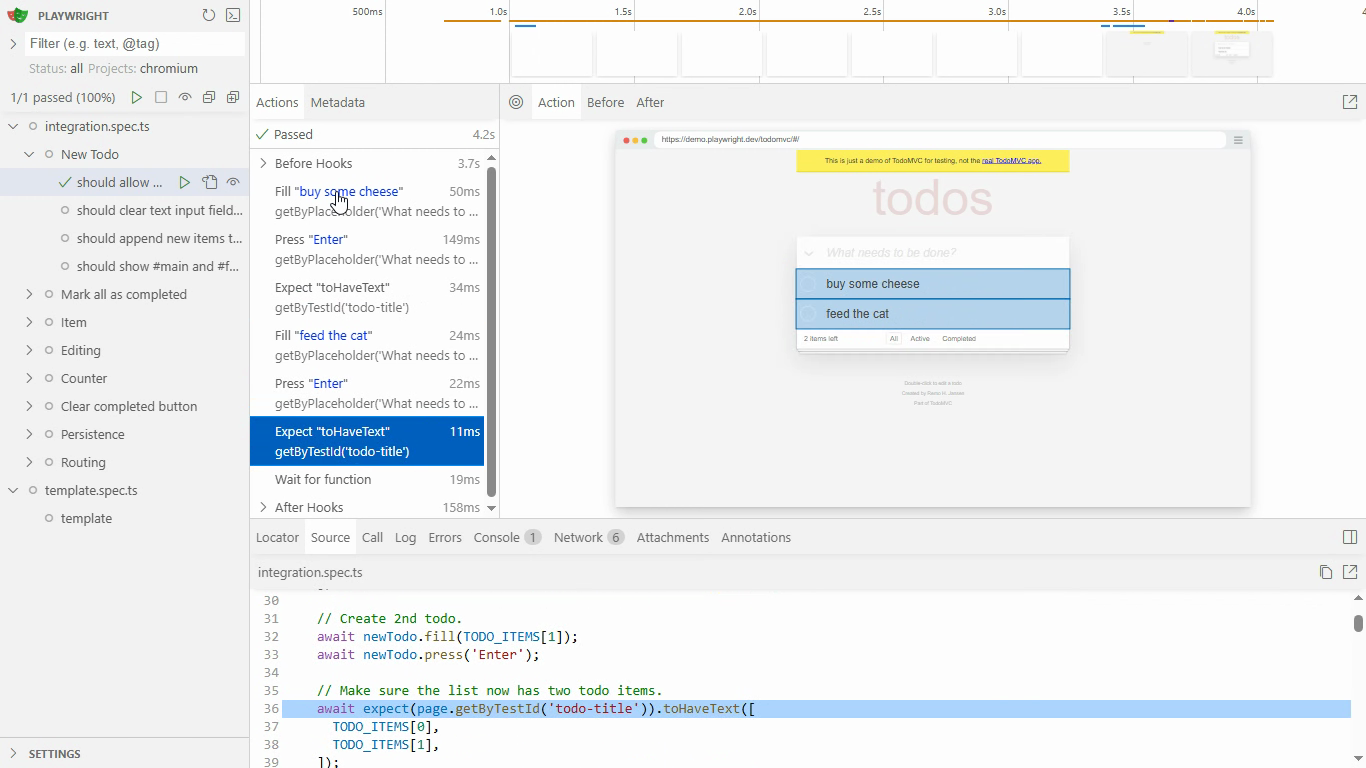Copy the source file using copy icon
The width and height of the screenshot is (1366, 768).
click(x=1325, y=572)
